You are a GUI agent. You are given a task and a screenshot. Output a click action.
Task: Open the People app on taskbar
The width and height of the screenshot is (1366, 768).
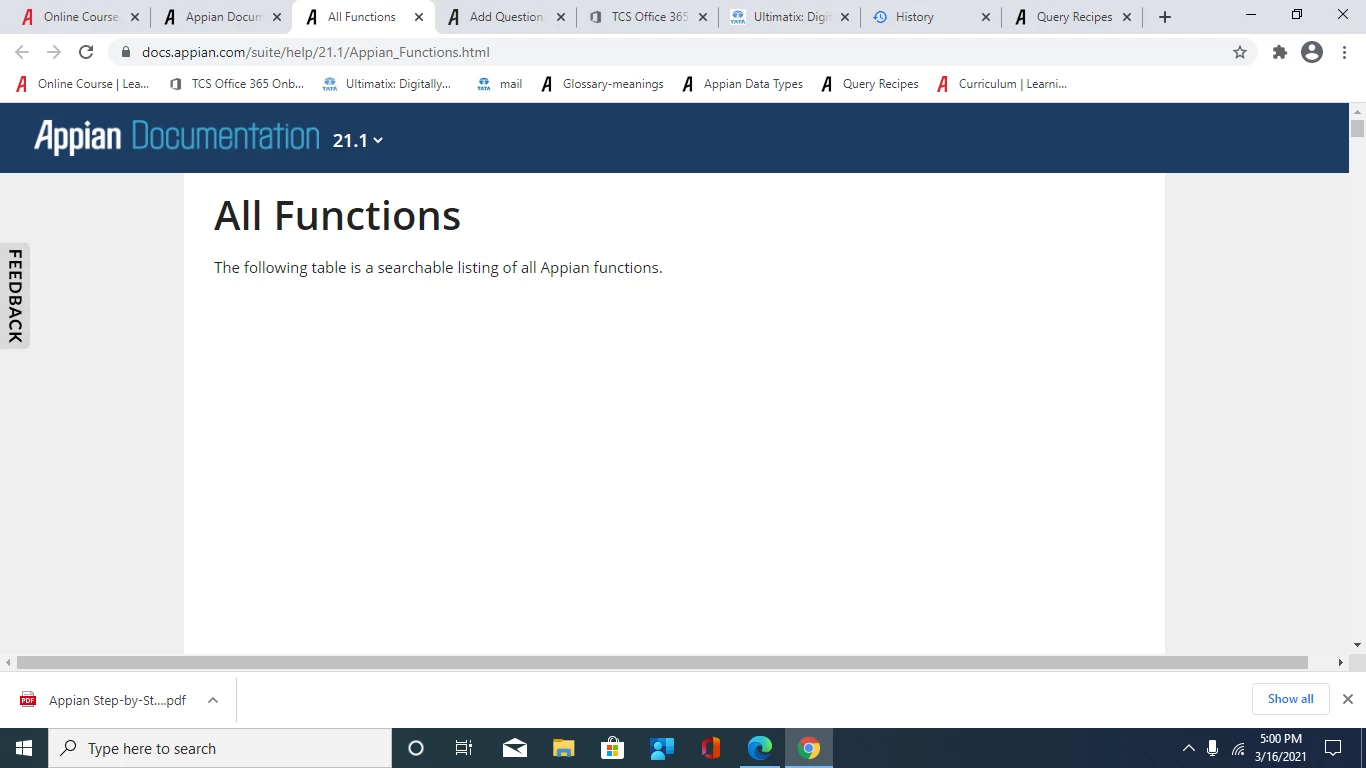662,748
